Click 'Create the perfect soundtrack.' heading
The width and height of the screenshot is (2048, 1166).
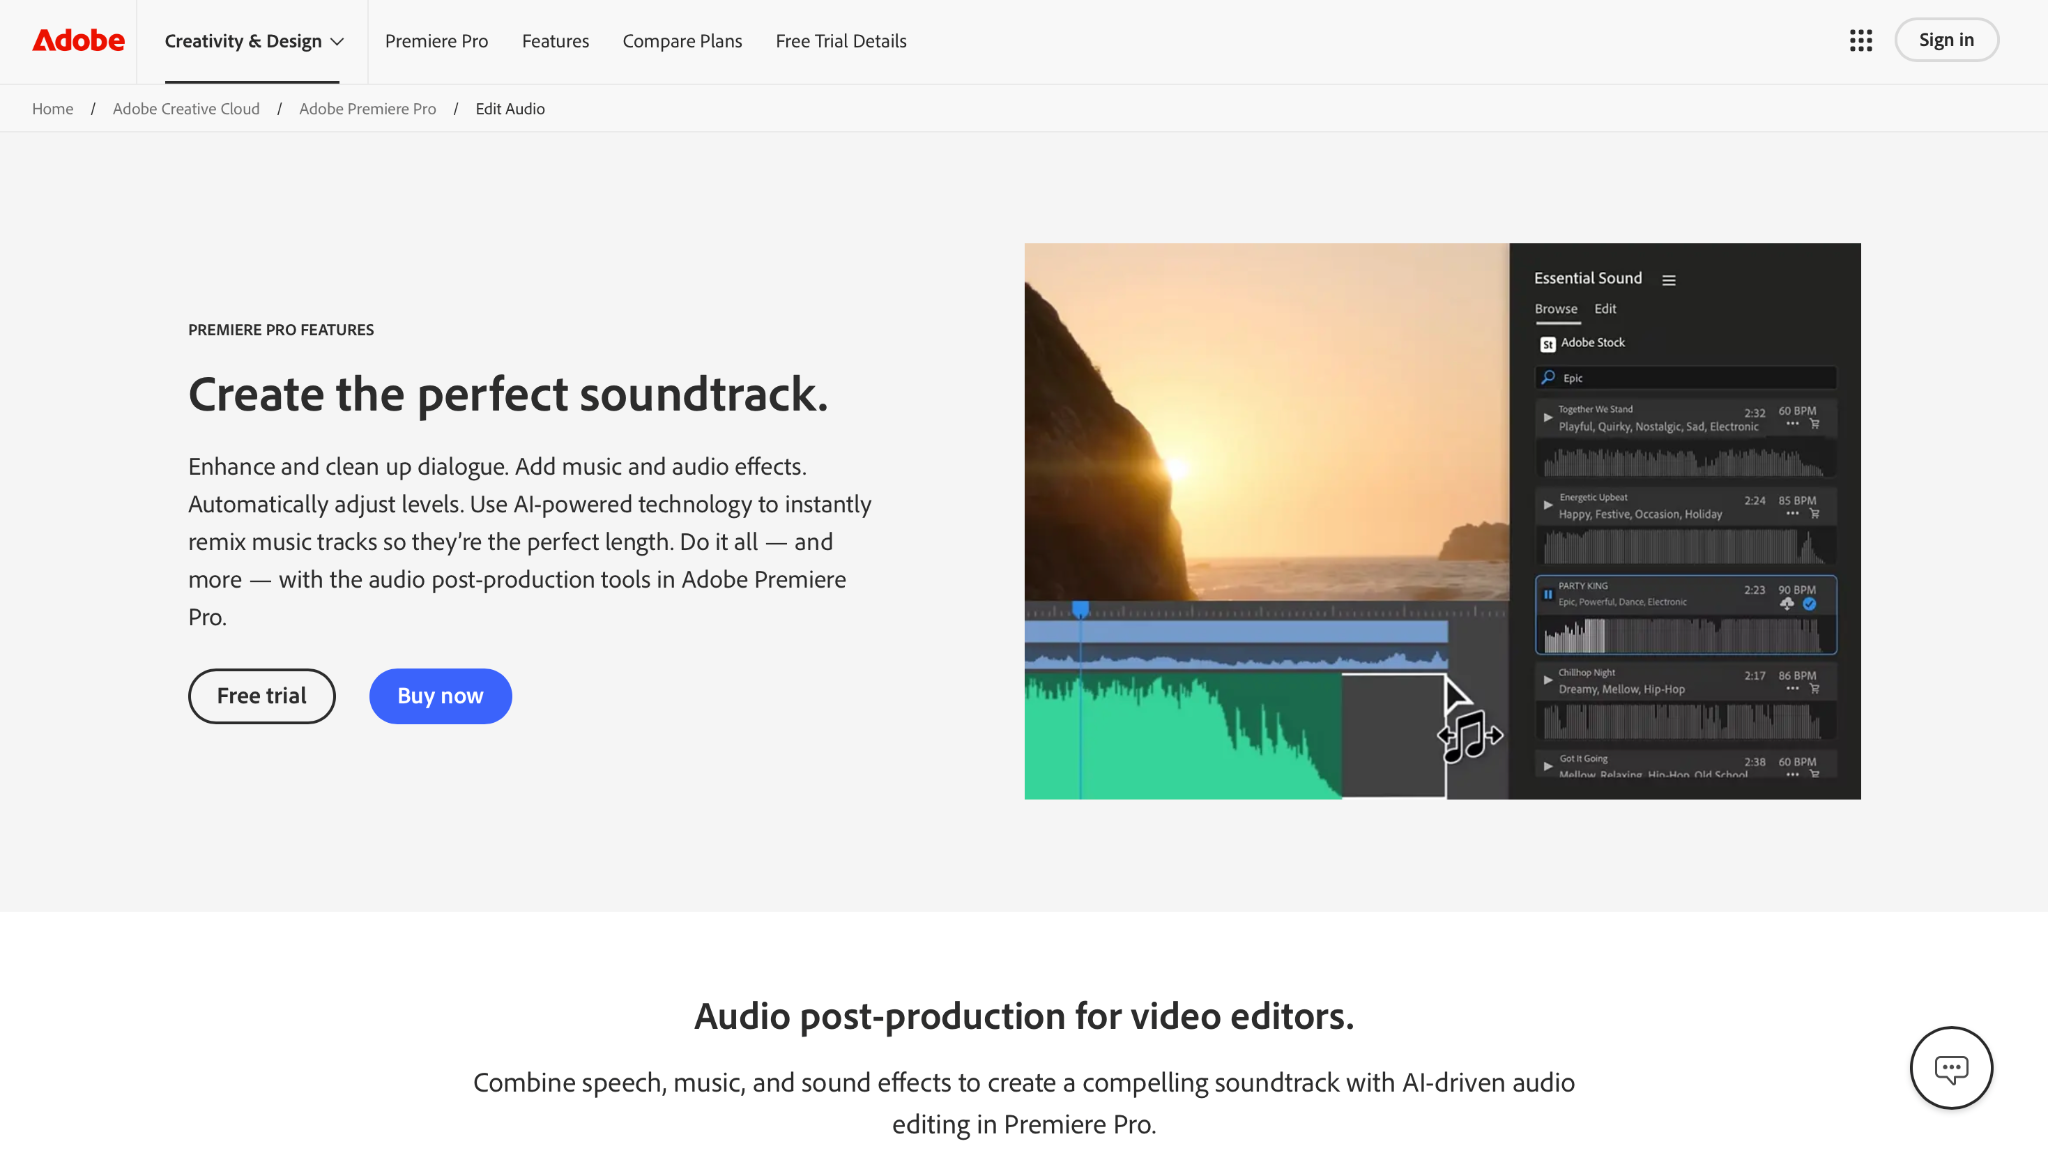click(x=508, y=394)
